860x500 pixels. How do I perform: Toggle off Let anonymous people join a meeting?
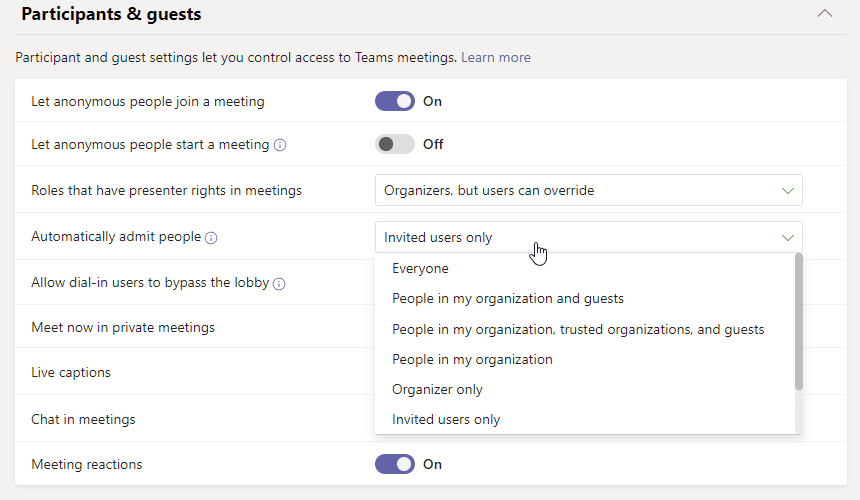[x=394, y=101]
